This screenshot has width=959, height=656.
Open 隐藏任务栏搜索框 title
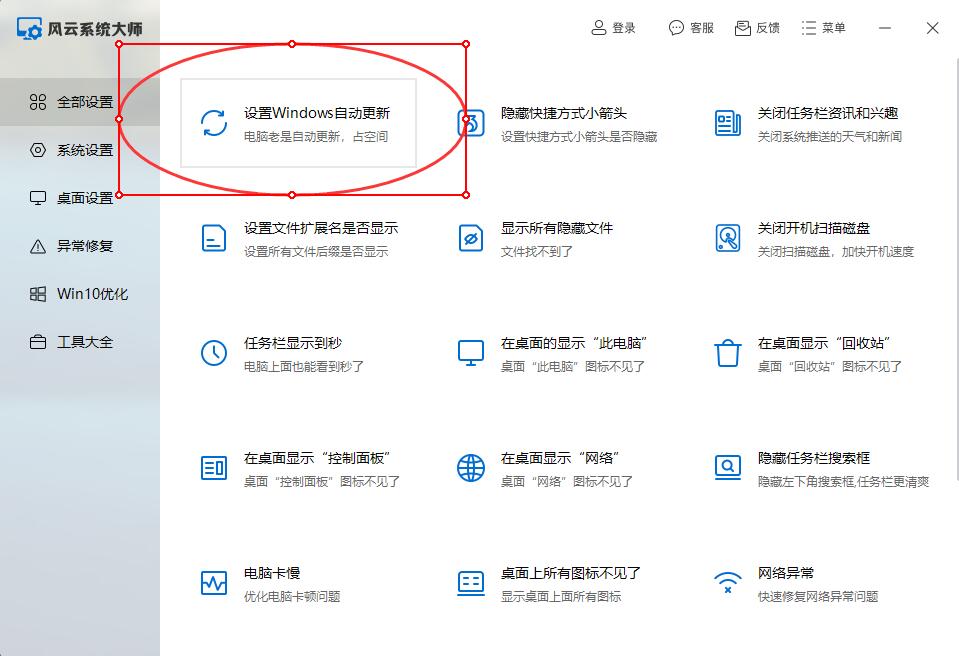pos(814,458)
